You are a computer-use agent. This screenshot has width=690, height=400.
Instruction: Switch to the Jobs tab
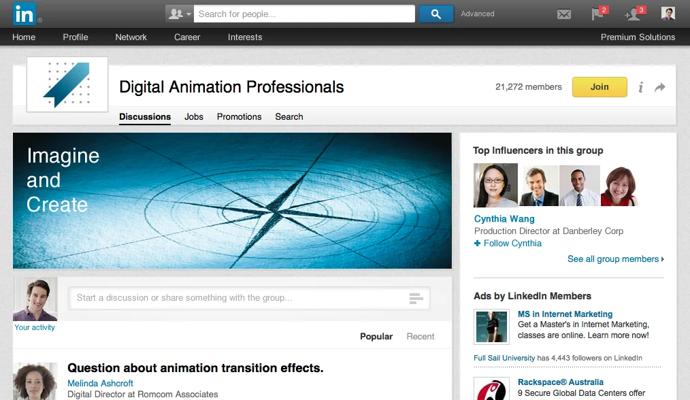click(194, 117)
